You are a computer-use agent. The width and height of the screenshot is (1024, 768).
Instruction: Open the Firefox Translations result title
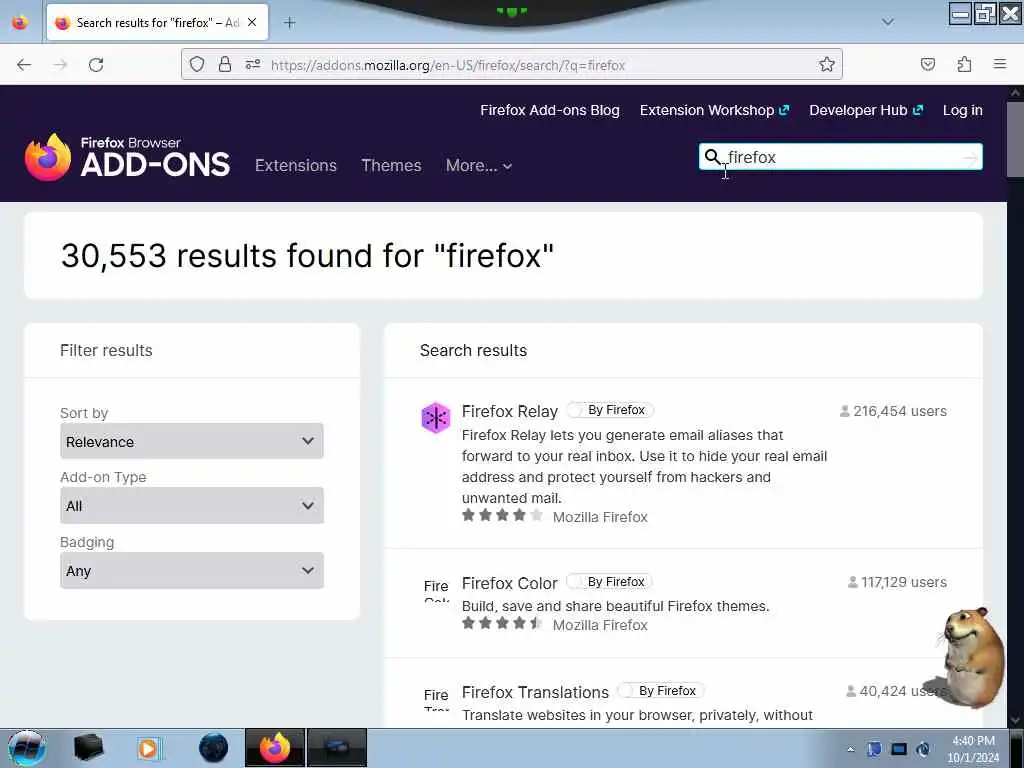tap(535, 692)
